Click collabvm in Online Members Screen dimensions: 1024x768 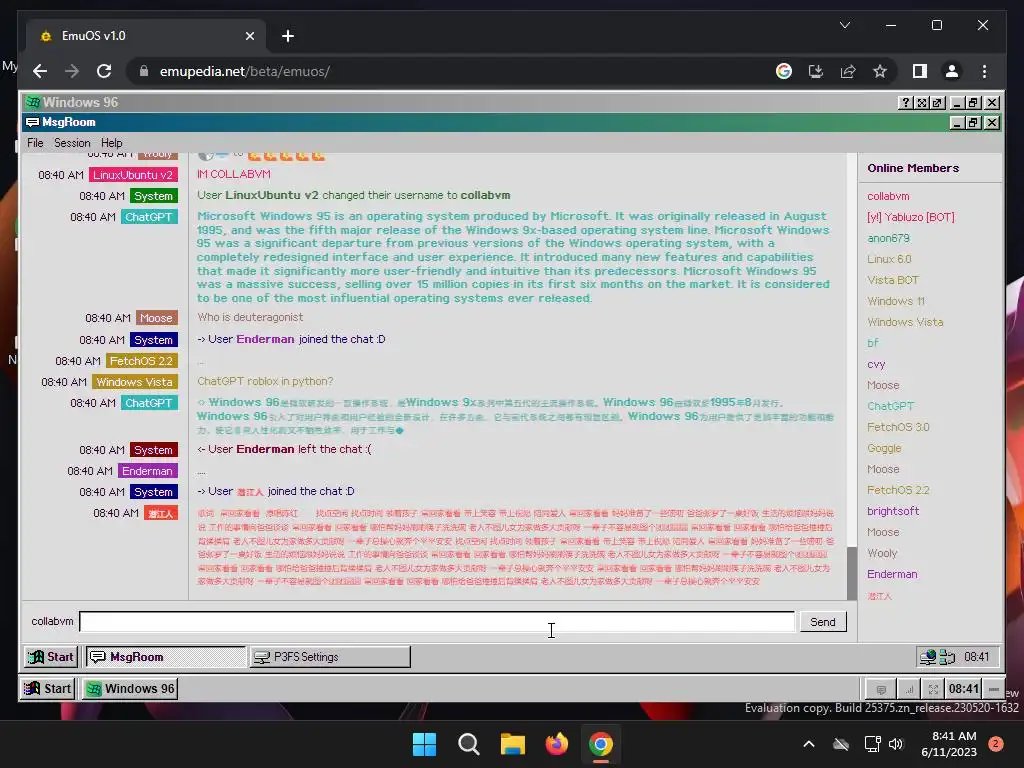tap(888, 197)
